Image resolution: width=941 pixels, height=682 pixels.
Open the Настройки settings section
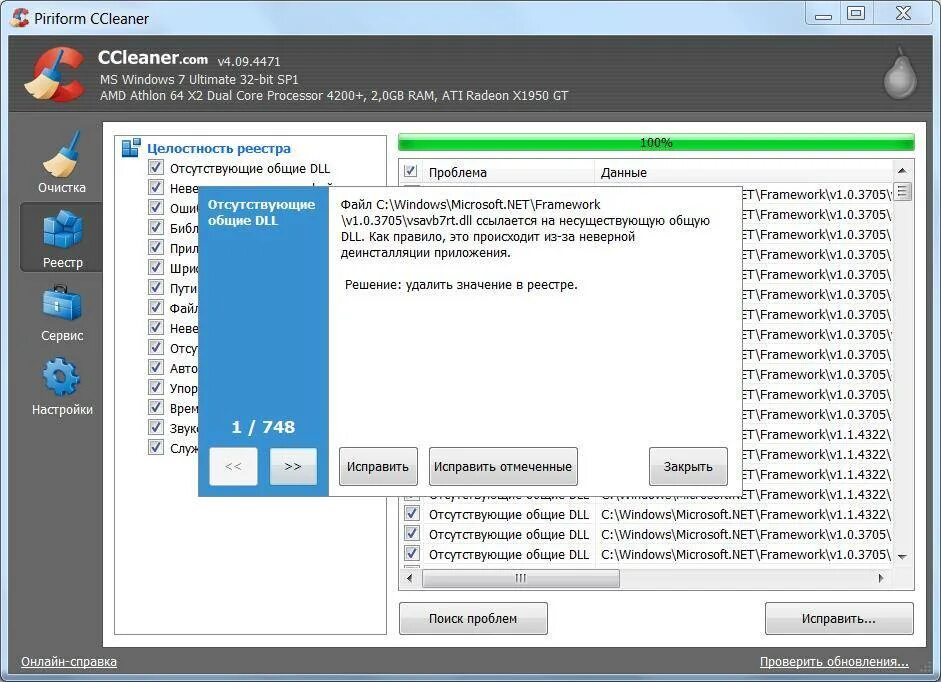(62, 387)
